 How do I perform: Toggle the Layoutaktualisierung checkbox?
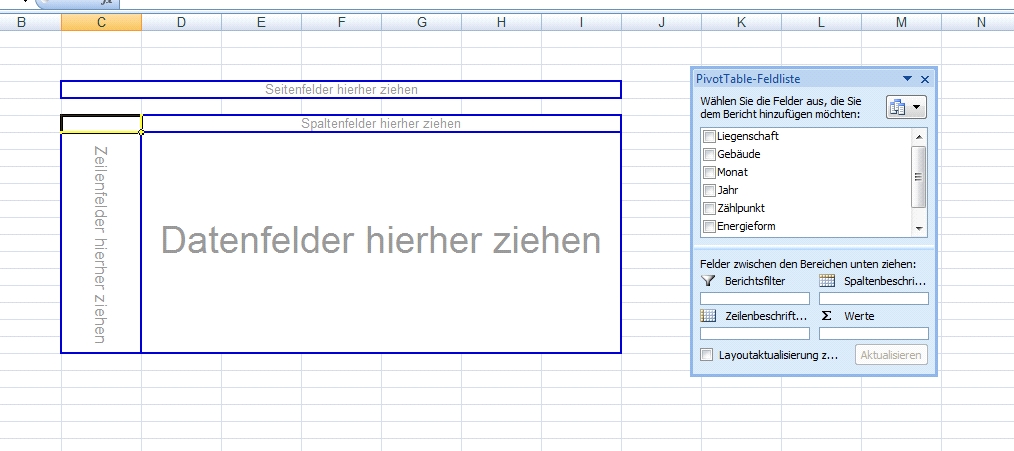pos(707,355)
